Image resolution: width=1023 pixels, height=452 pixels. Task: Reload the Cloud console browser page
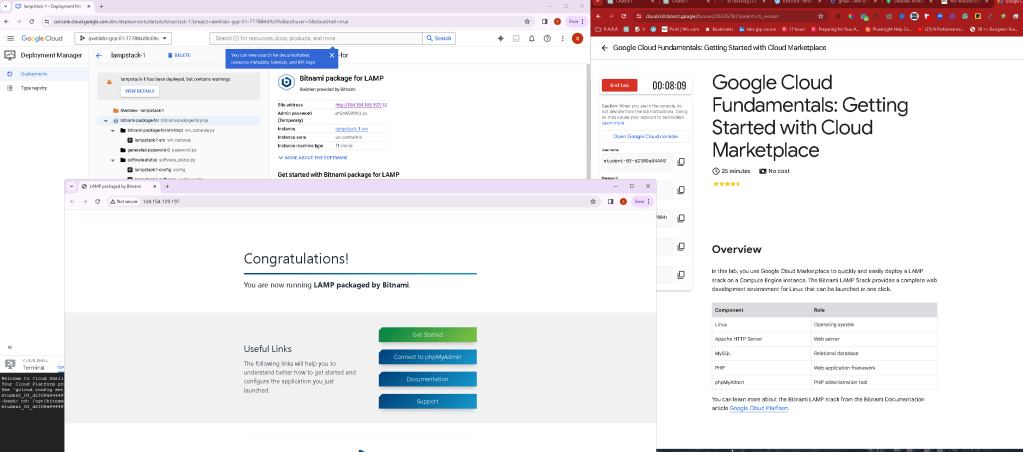point(31,22)
